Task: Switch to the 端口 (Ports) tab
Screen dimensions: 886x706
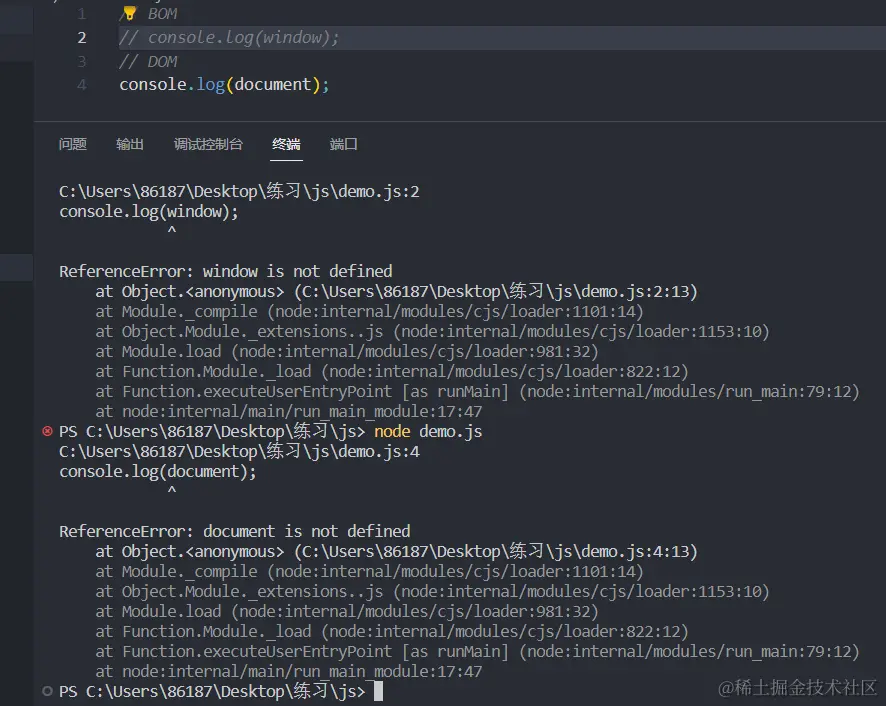Action: (x=344, y=144)
